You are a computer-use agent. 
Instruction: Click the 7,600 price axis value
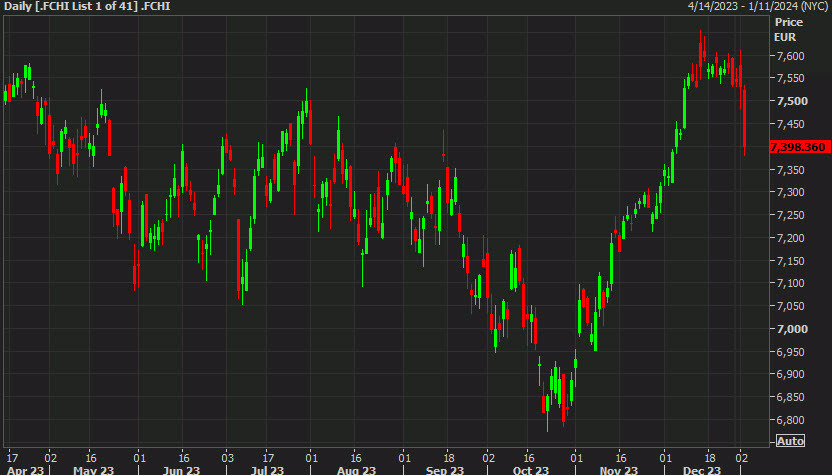point(791,56)
